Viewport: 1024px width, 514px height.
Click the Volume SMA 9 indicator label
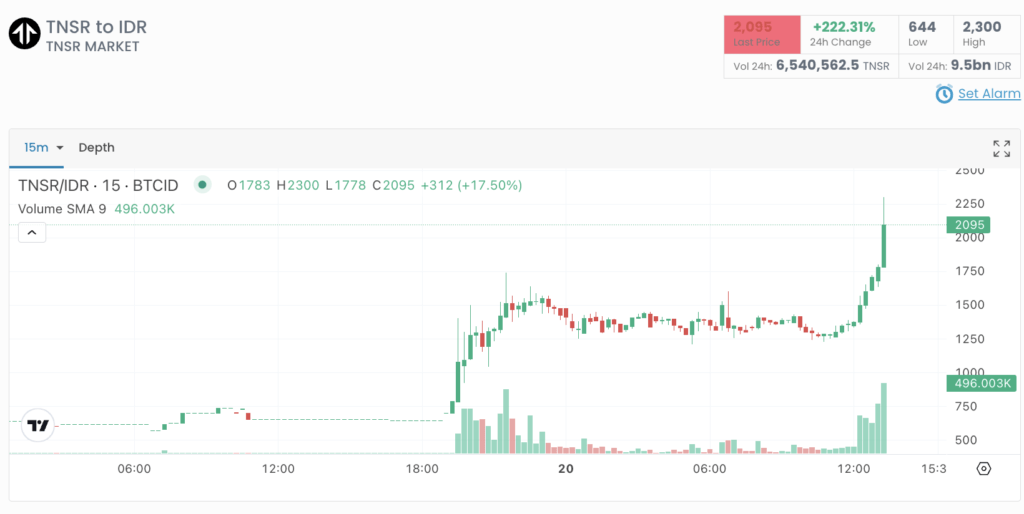[x=62, y=209]
